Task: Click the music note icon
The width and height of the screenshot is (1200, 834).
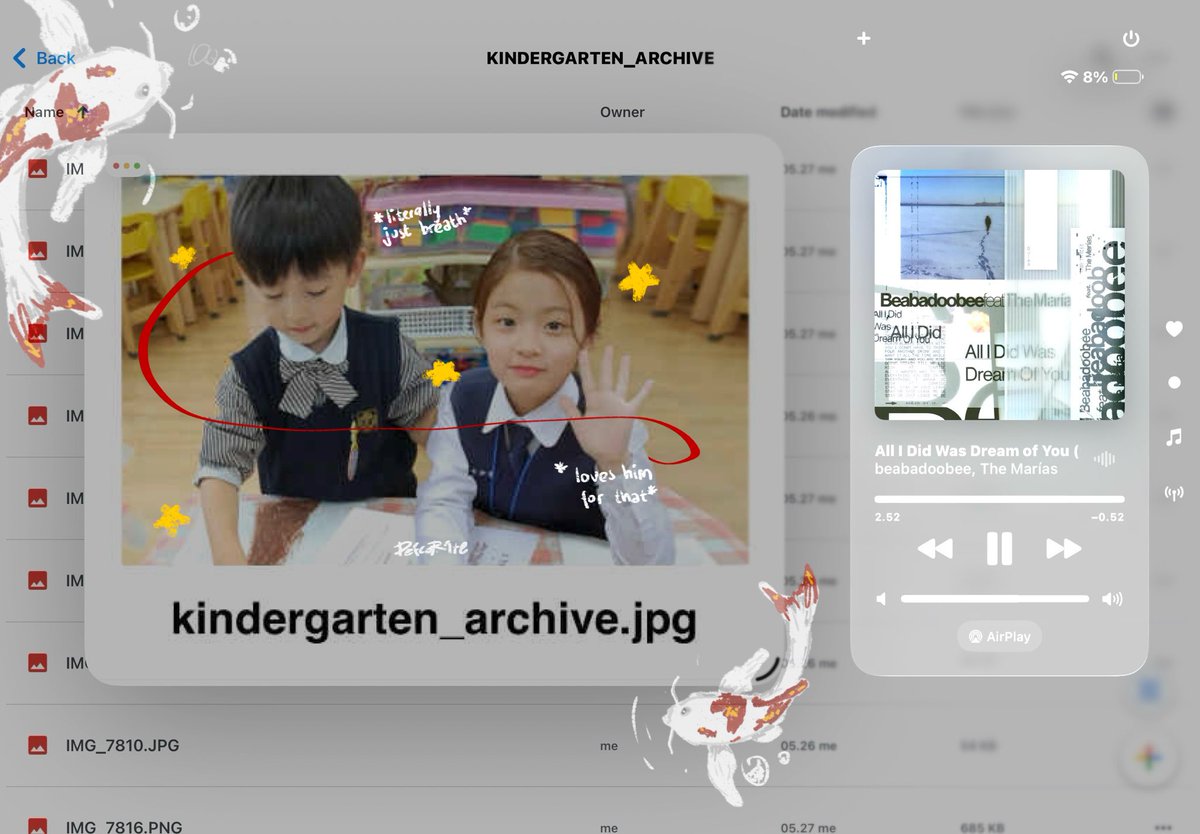Action: click(1174, 437)
